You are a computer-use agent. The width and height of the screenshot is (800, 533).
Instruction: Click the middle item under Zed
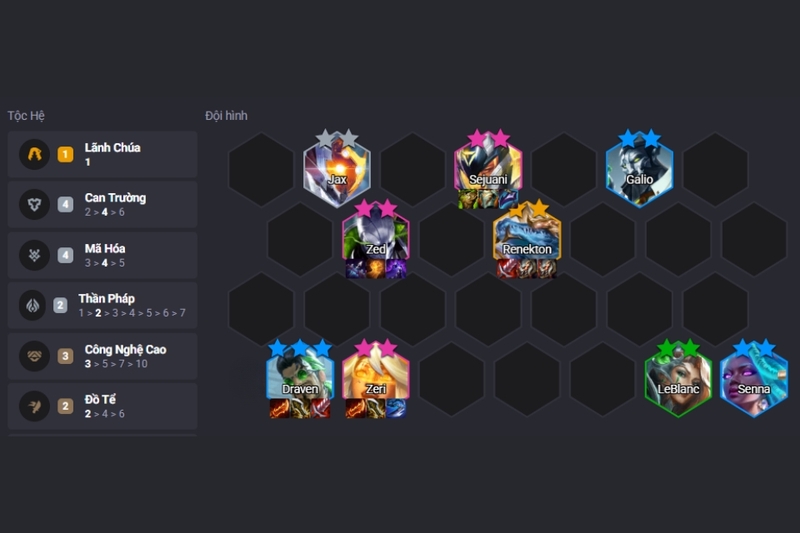[x=376, y=269]
